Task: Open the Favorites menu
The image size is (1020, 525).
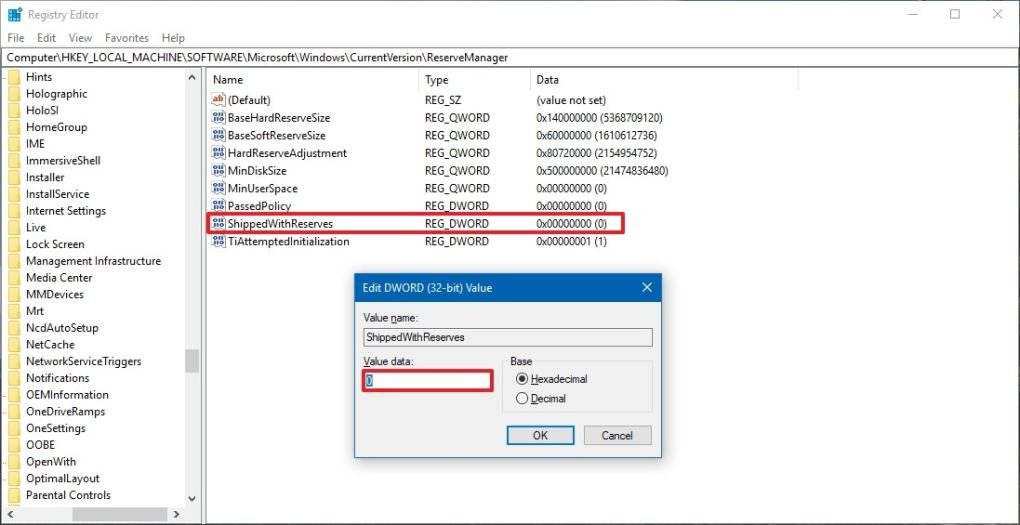Action: point(126,38)
